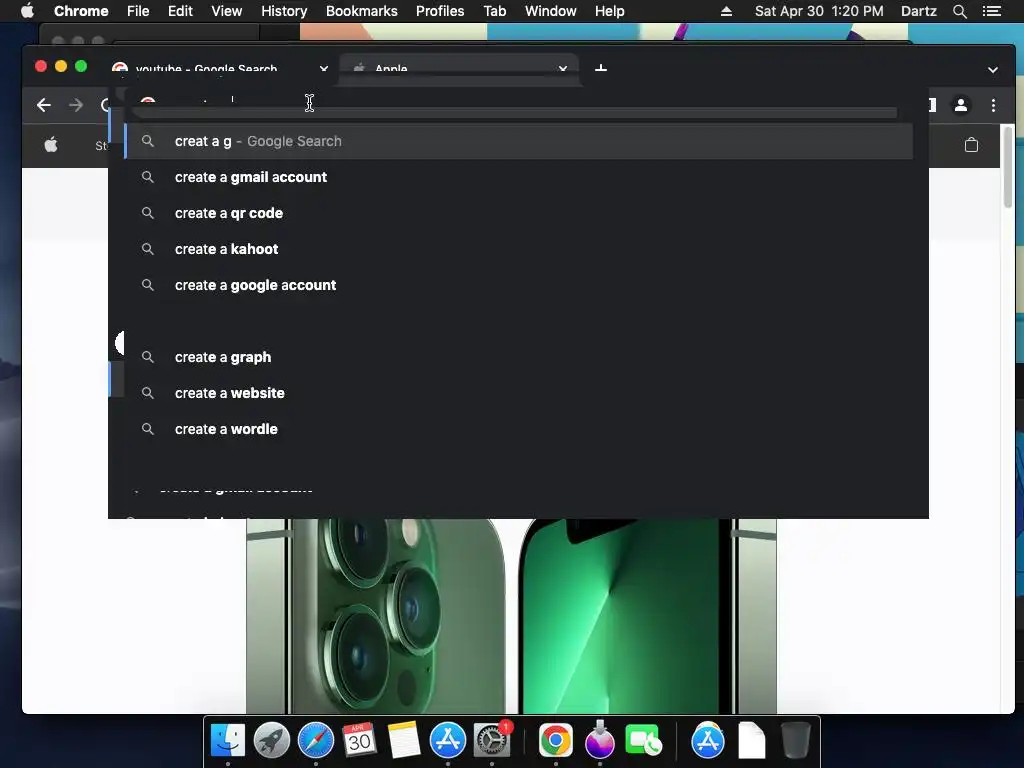Open the Tab menu

(494, 11)
